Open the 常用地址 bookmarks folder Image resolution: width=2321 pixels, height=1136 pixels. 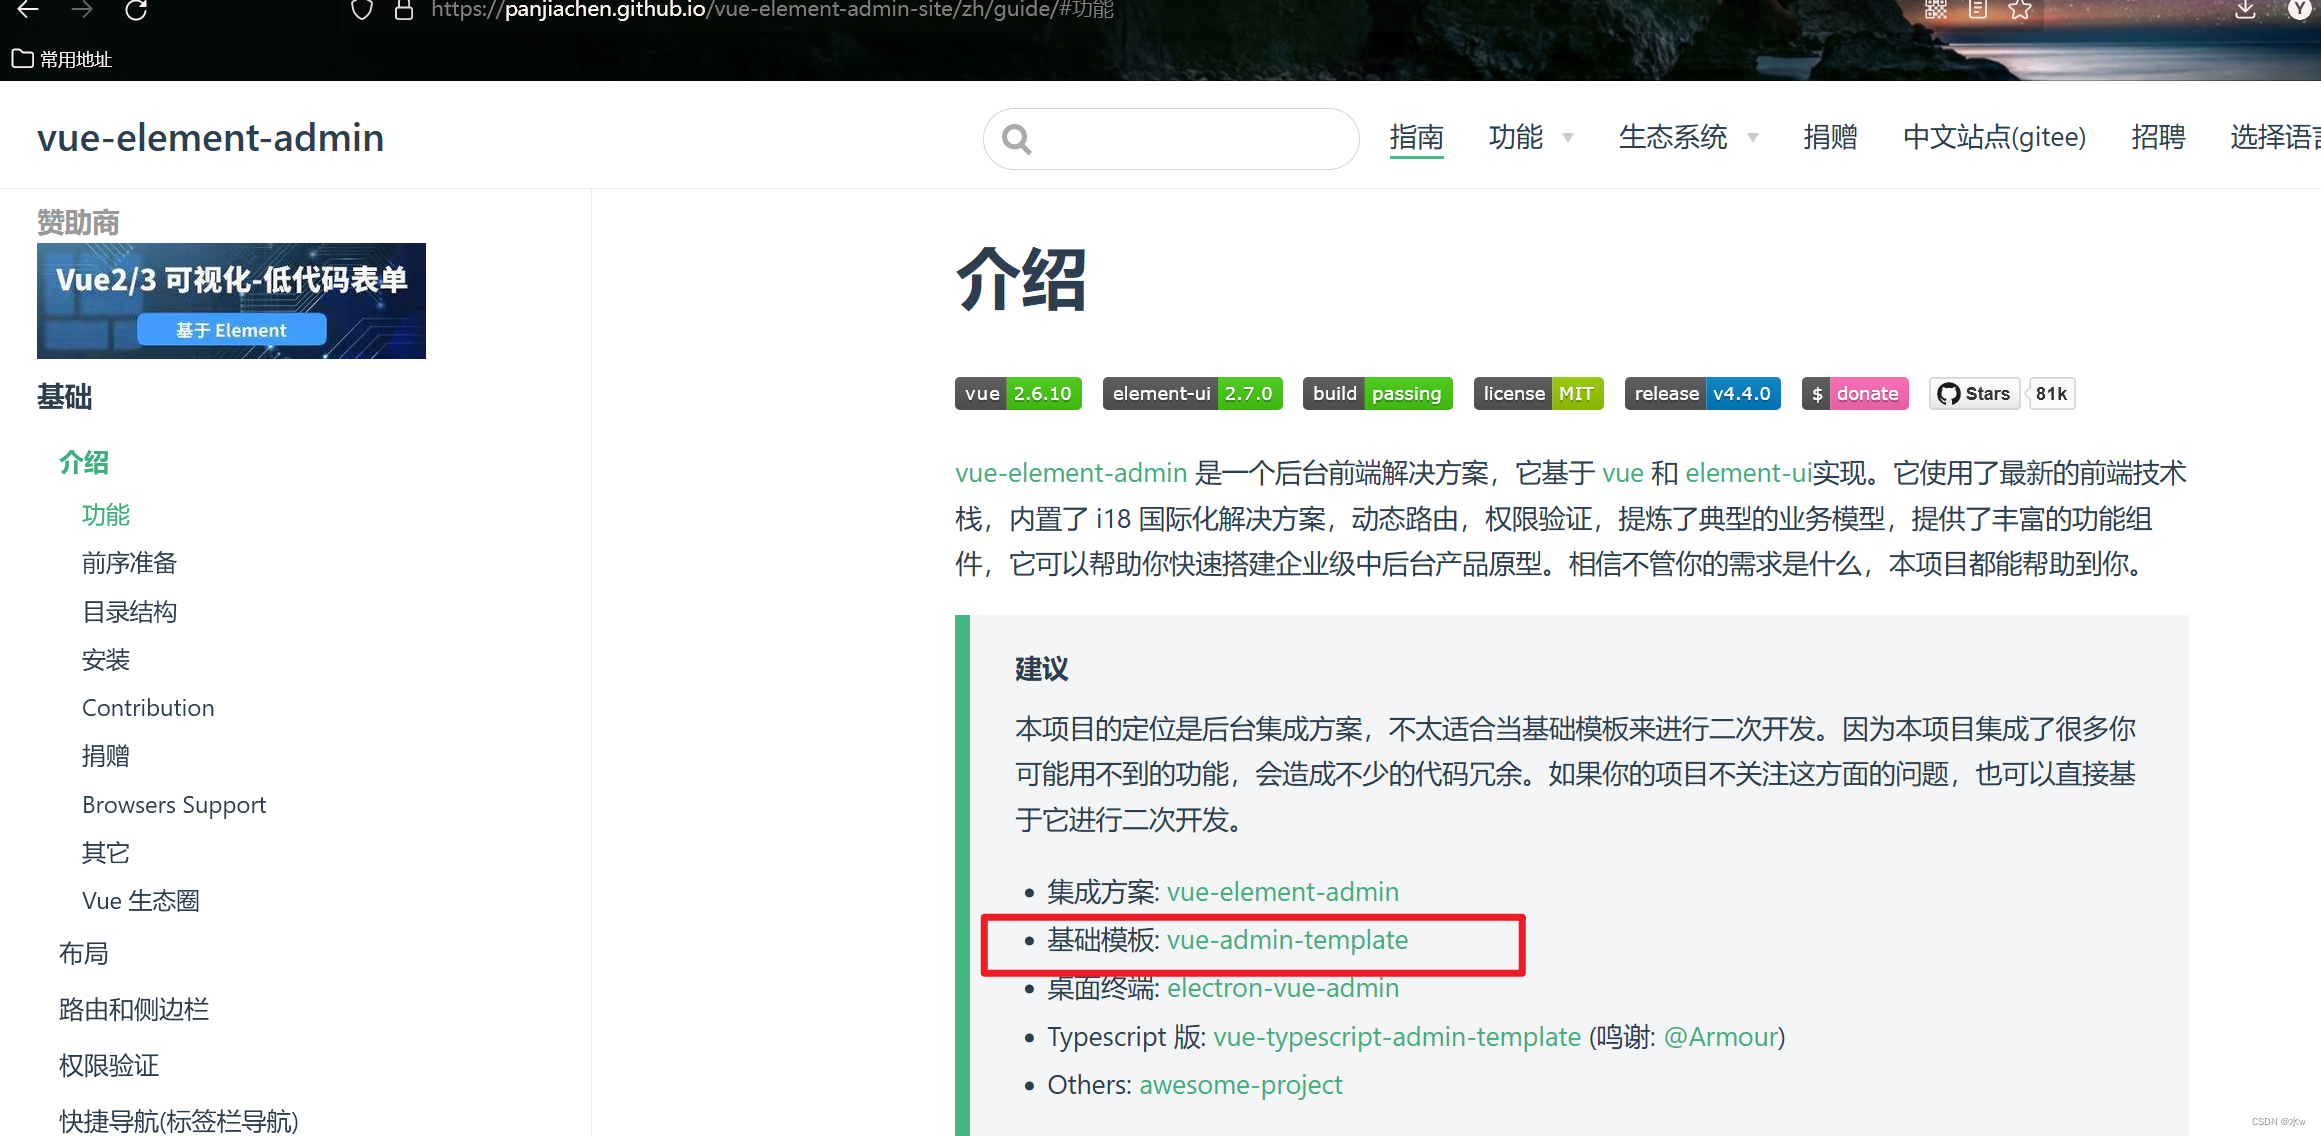click(62, 59)
